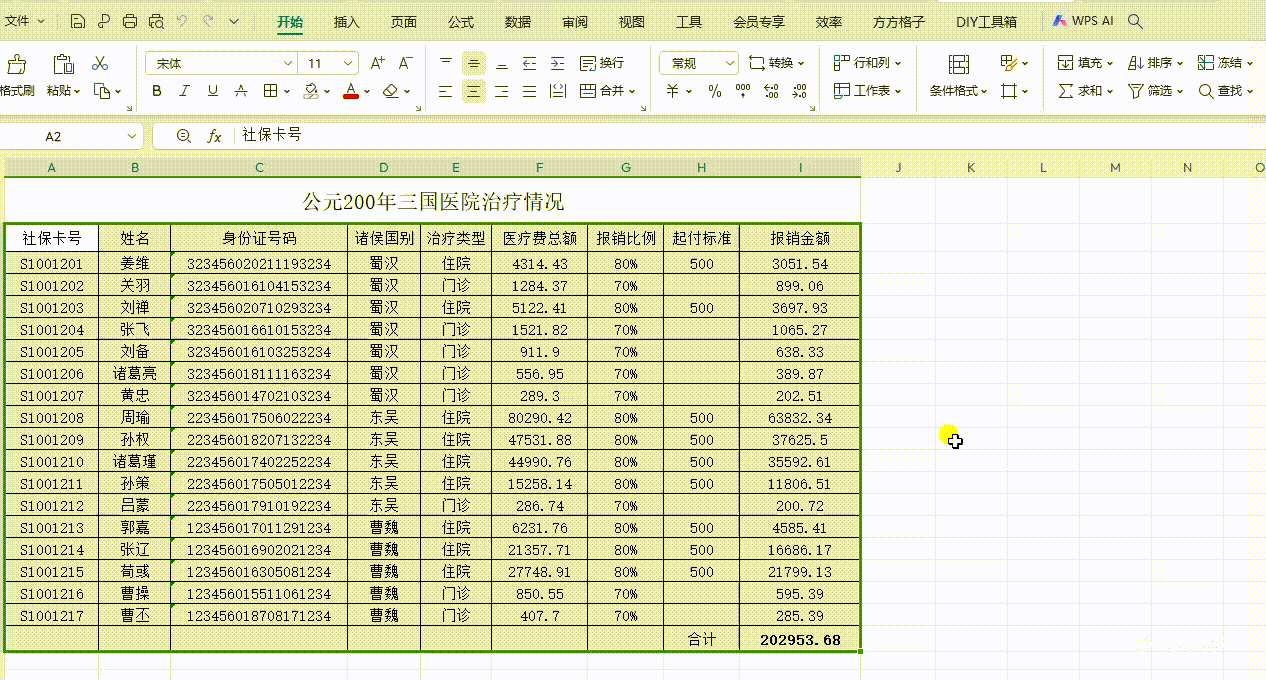This screenshot has width=1266, height=680.
Task: Open the File (文件) menu
Action: (x=24, y=21)
